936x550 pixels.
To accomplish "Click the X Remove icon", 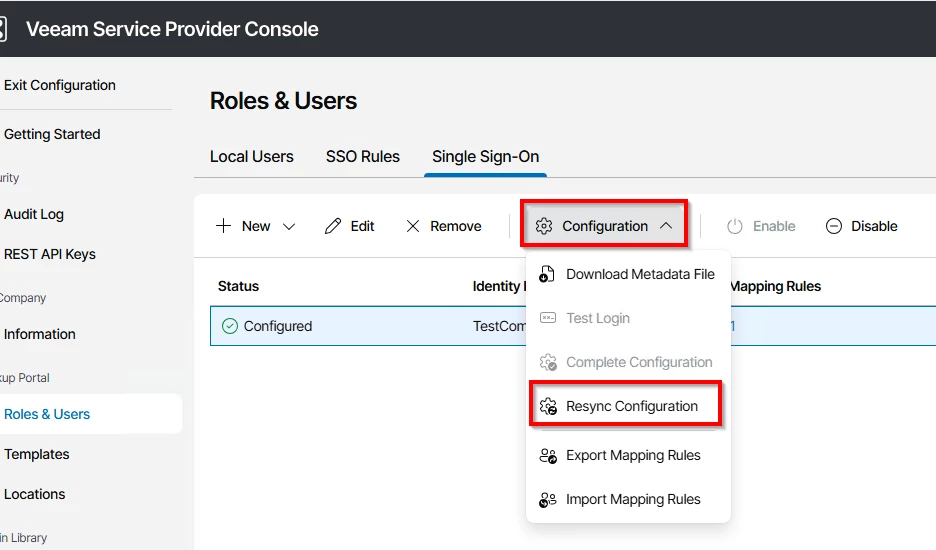I will [413, 226].
